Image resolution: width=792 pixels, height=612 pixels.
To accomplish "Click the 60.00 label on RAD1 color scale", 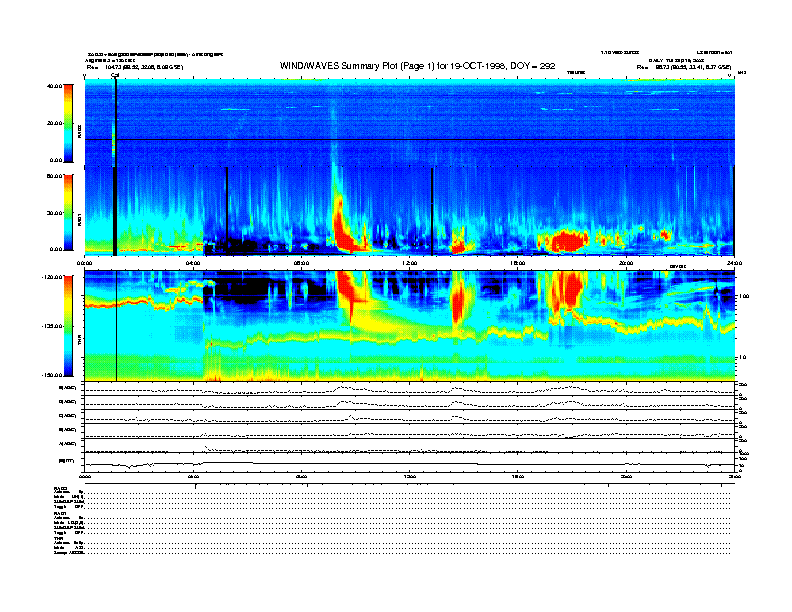I will coord(55,176).
